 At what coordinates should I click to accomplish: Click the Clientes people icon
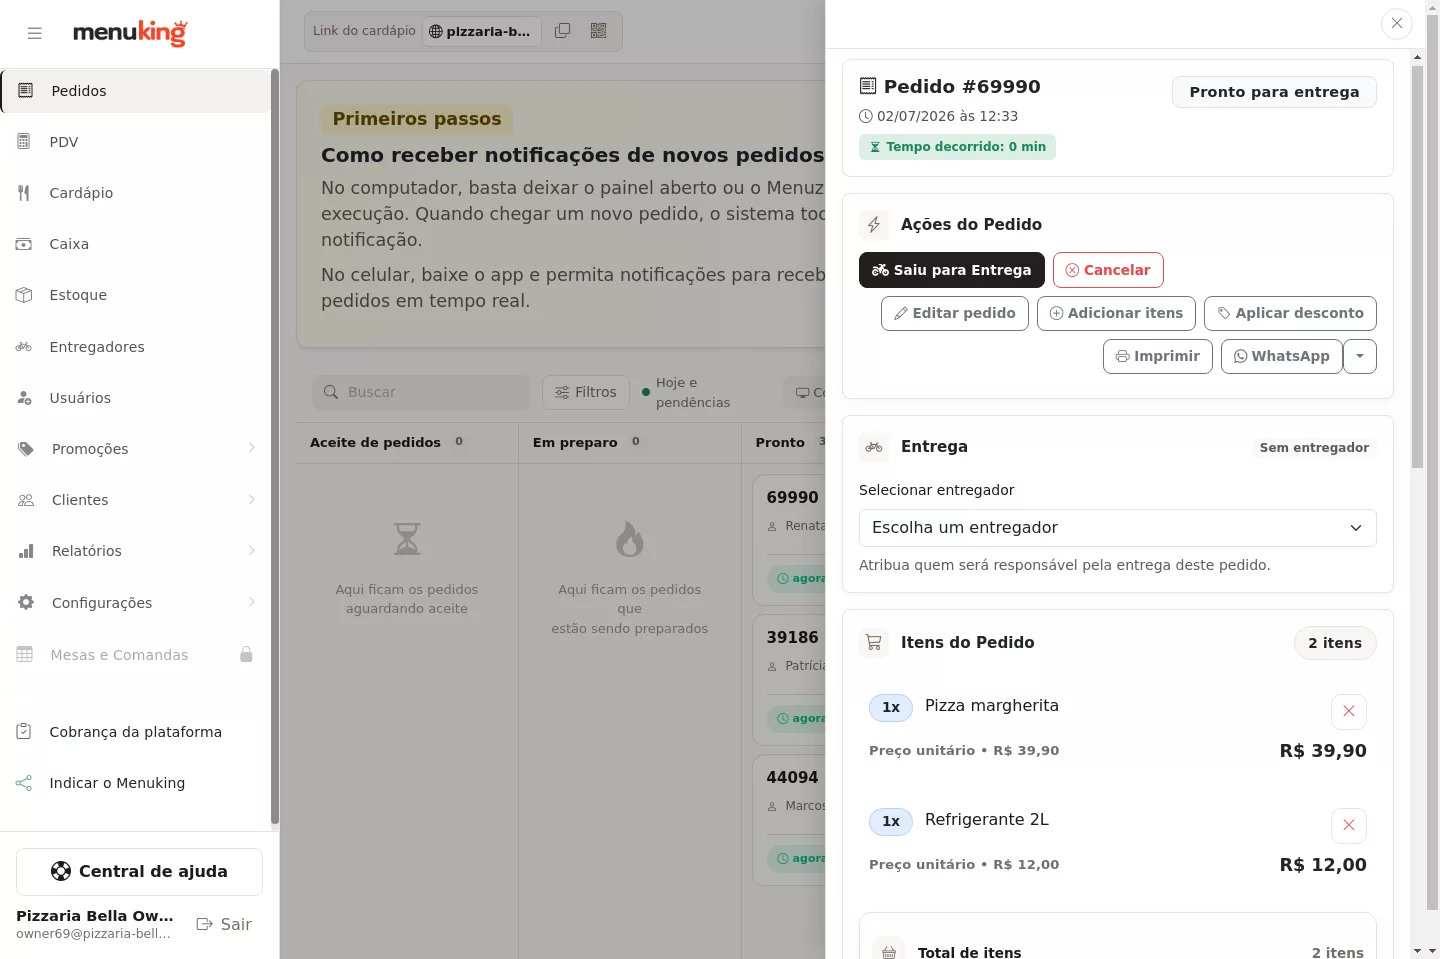[x=26, y=500]
